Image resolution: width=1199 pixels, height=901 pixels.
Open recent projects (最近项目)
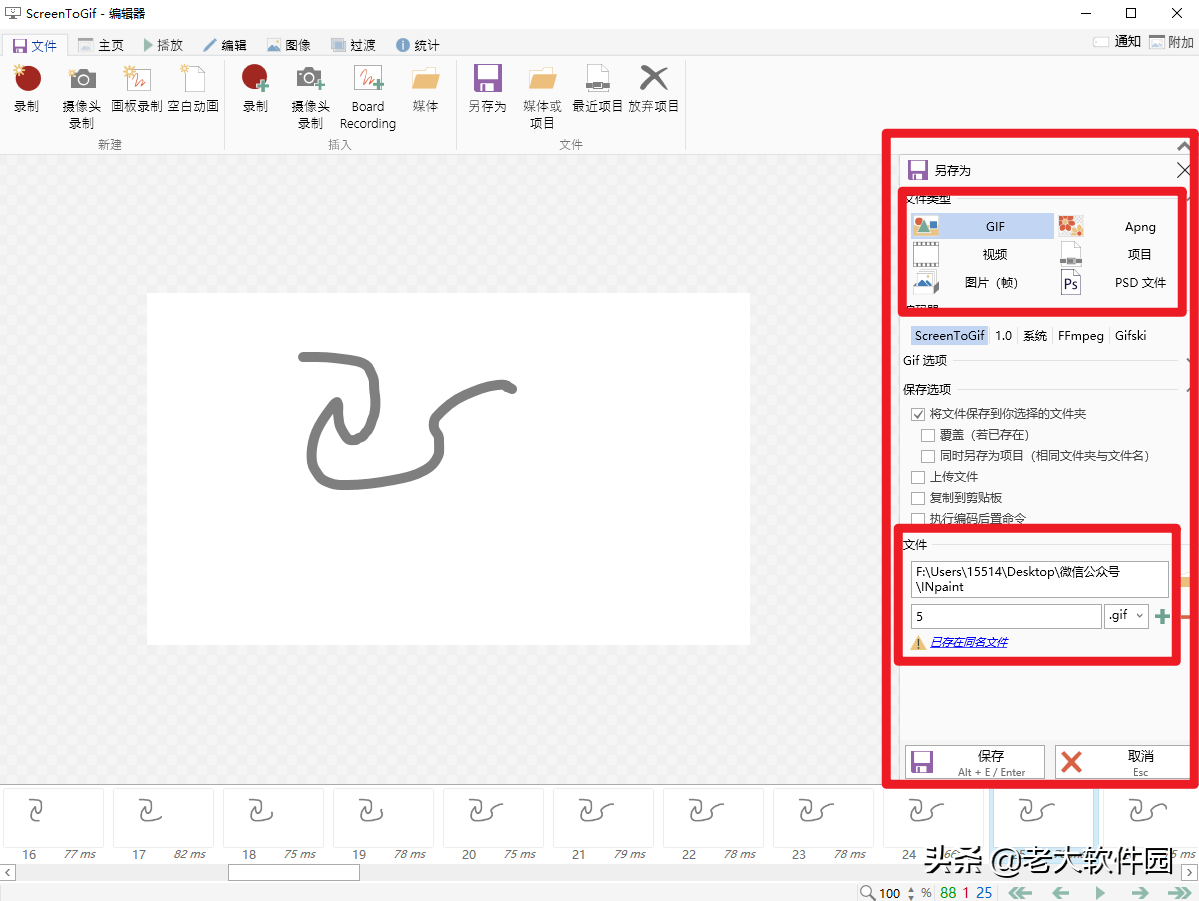click(597, 89)
